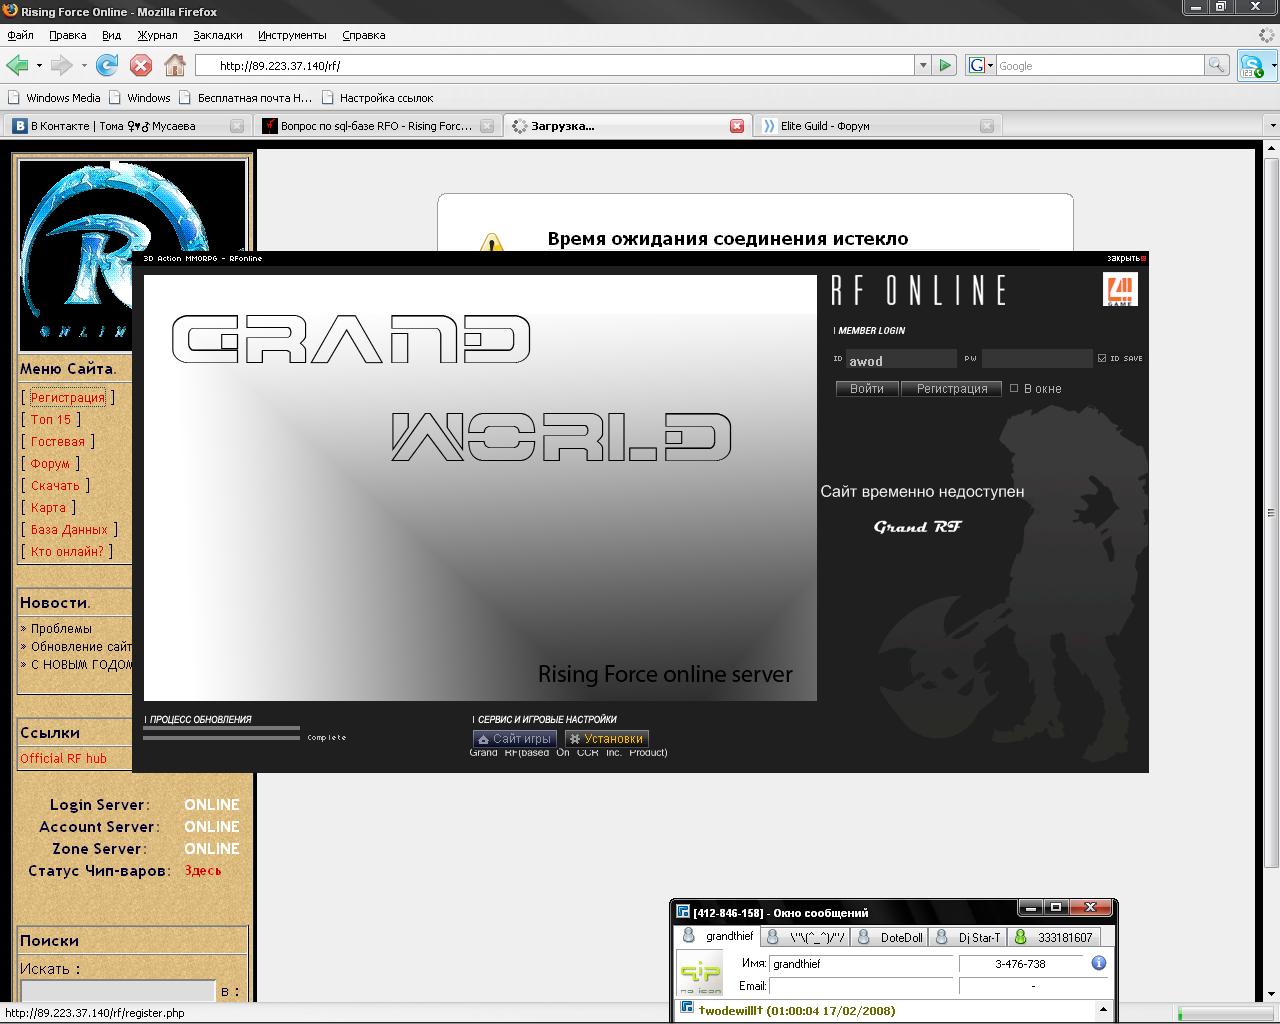Select the 'Dj Star-T' chat tab
This screenshot has height=1024, width=1280.
968,937
